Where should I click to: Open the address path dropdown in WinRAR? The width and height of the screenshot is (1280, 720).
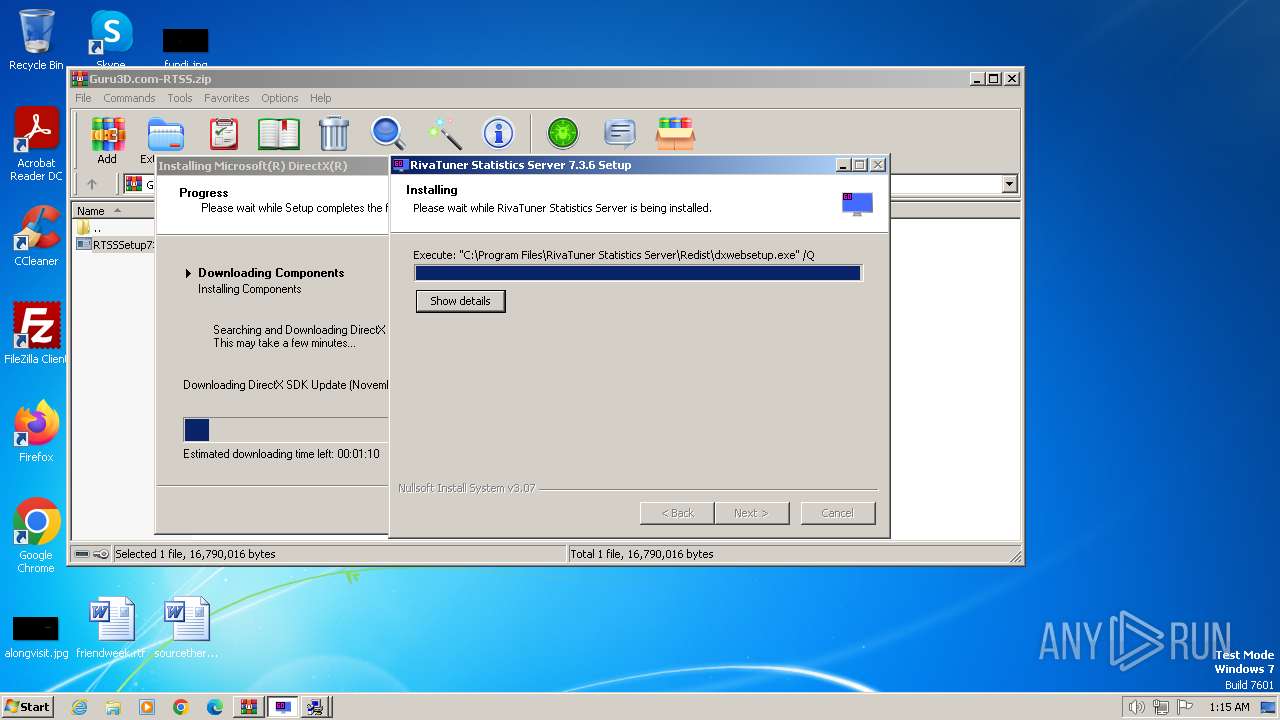[x=1009, y=184]
